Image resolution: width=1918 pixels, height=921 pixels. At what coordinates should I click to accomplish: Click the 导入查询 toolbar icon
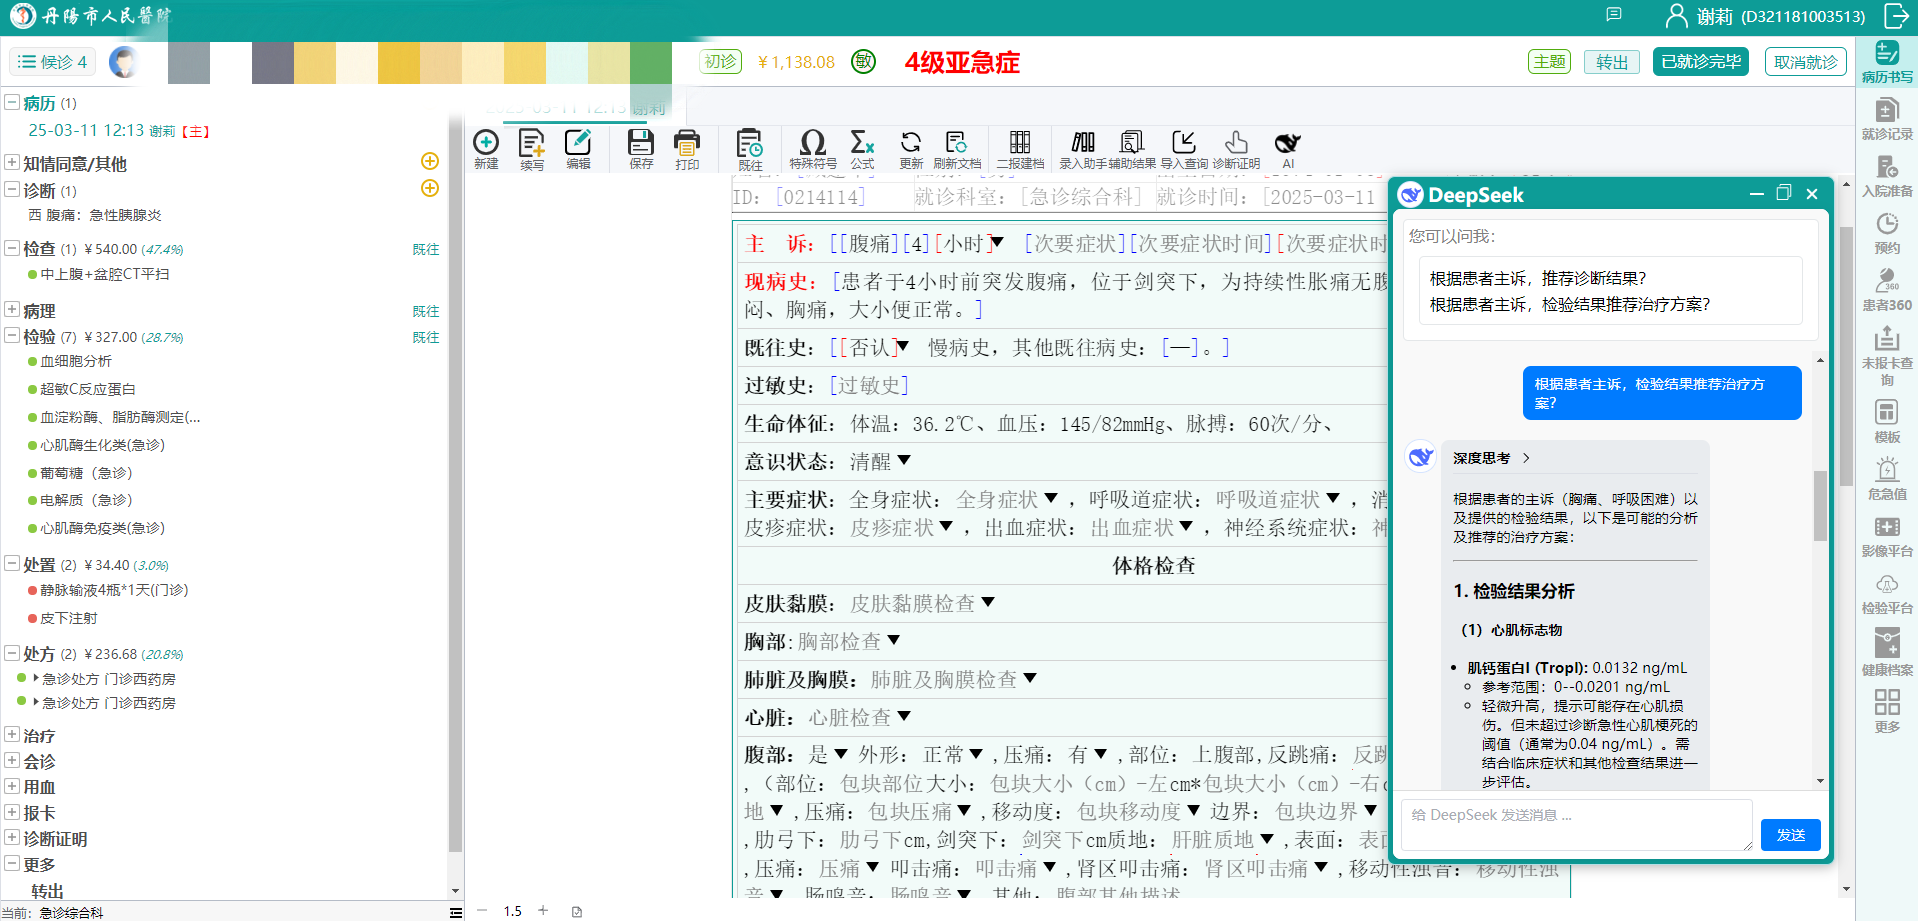1184,149
